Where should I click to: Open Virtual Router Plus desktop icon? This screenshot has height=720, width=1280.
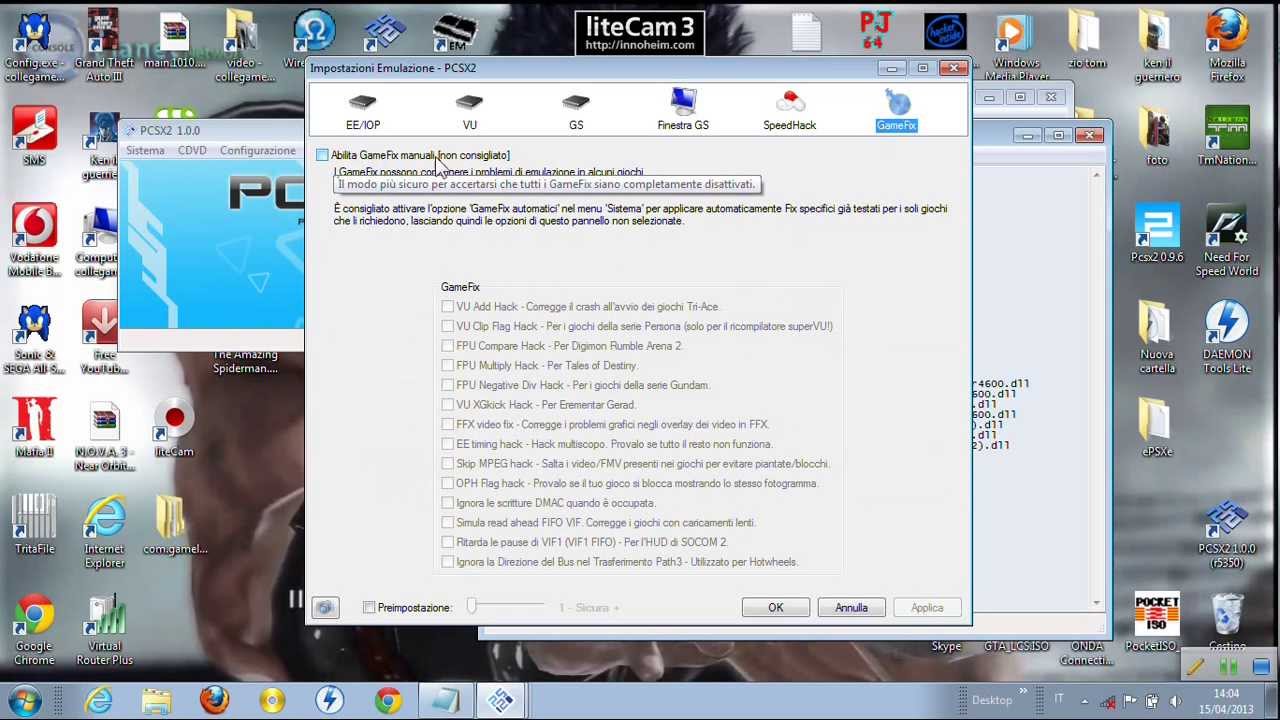(104, 630)
